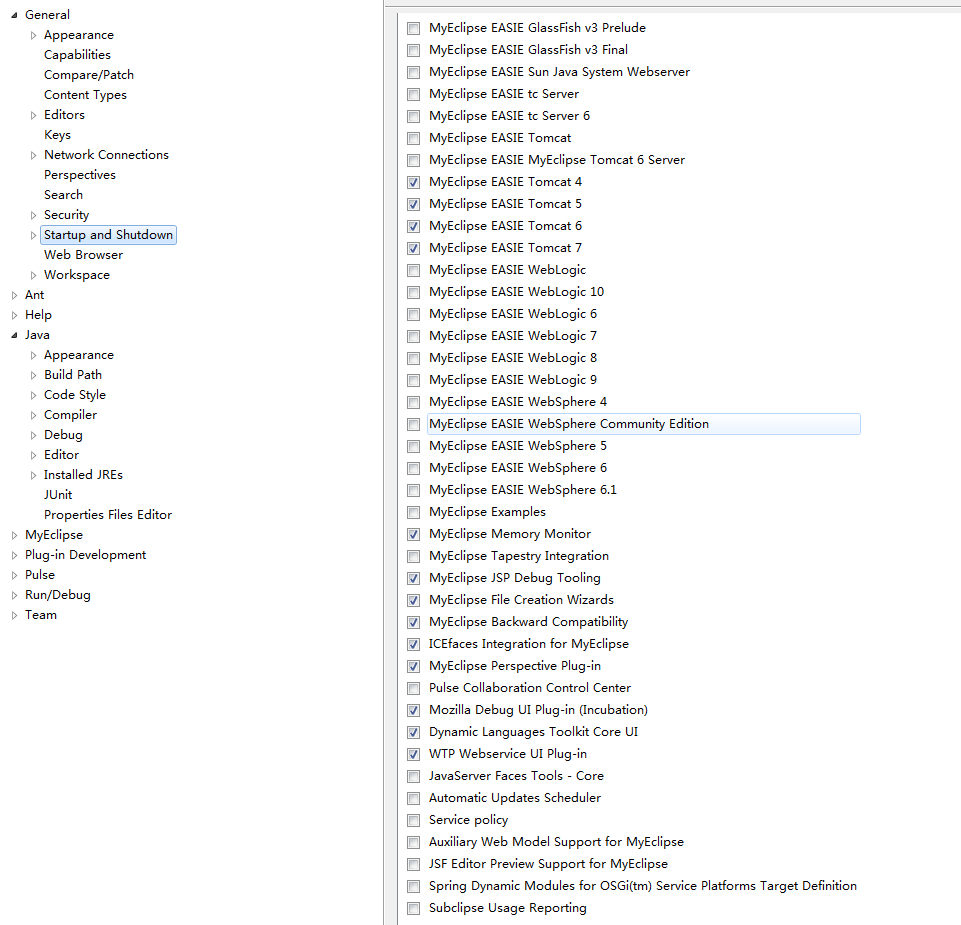Select Capabilities in the tree
Screen dimensions: 961x925
click(77, 55)
